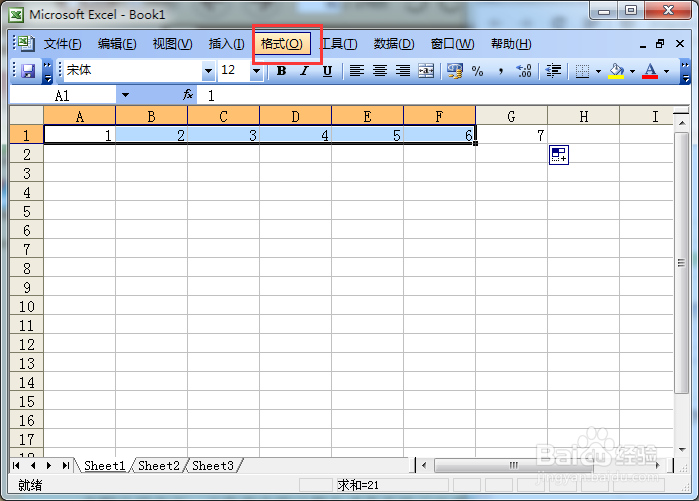Close the workbook window X

[680, 44]
